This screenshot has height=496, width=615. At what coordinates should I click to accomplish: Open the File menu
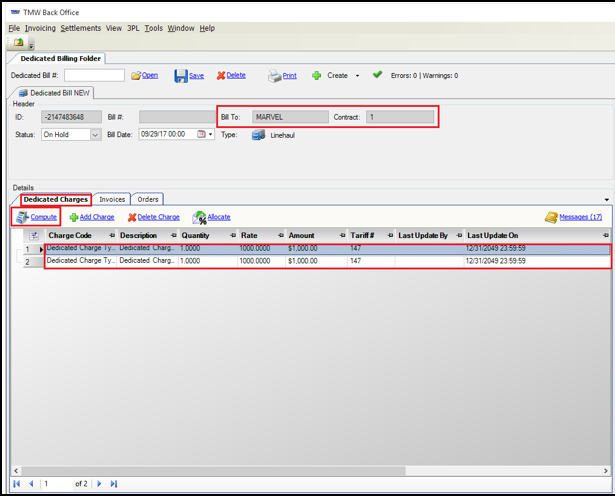14,28
